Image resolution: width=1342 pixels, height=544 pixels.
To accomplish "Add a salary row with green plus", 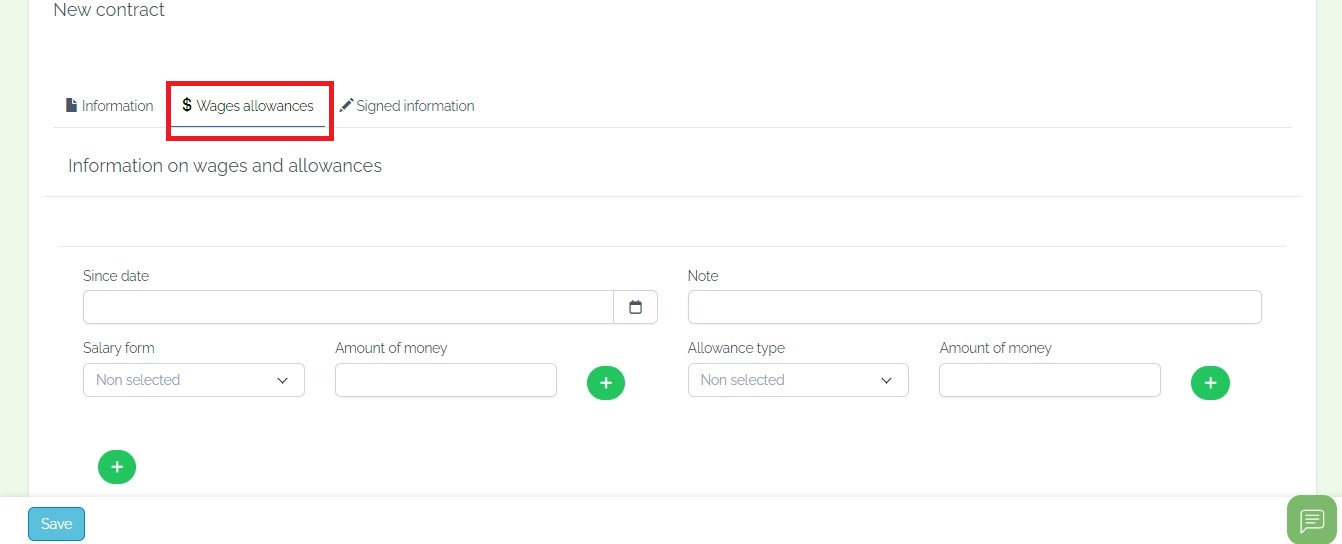I will point(606,383).
